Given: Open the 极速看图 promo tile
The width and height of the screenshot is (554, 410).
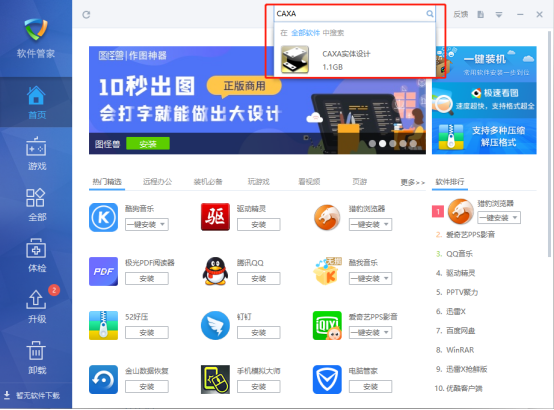Looking at the screenshot, I should tap(484, 100).
